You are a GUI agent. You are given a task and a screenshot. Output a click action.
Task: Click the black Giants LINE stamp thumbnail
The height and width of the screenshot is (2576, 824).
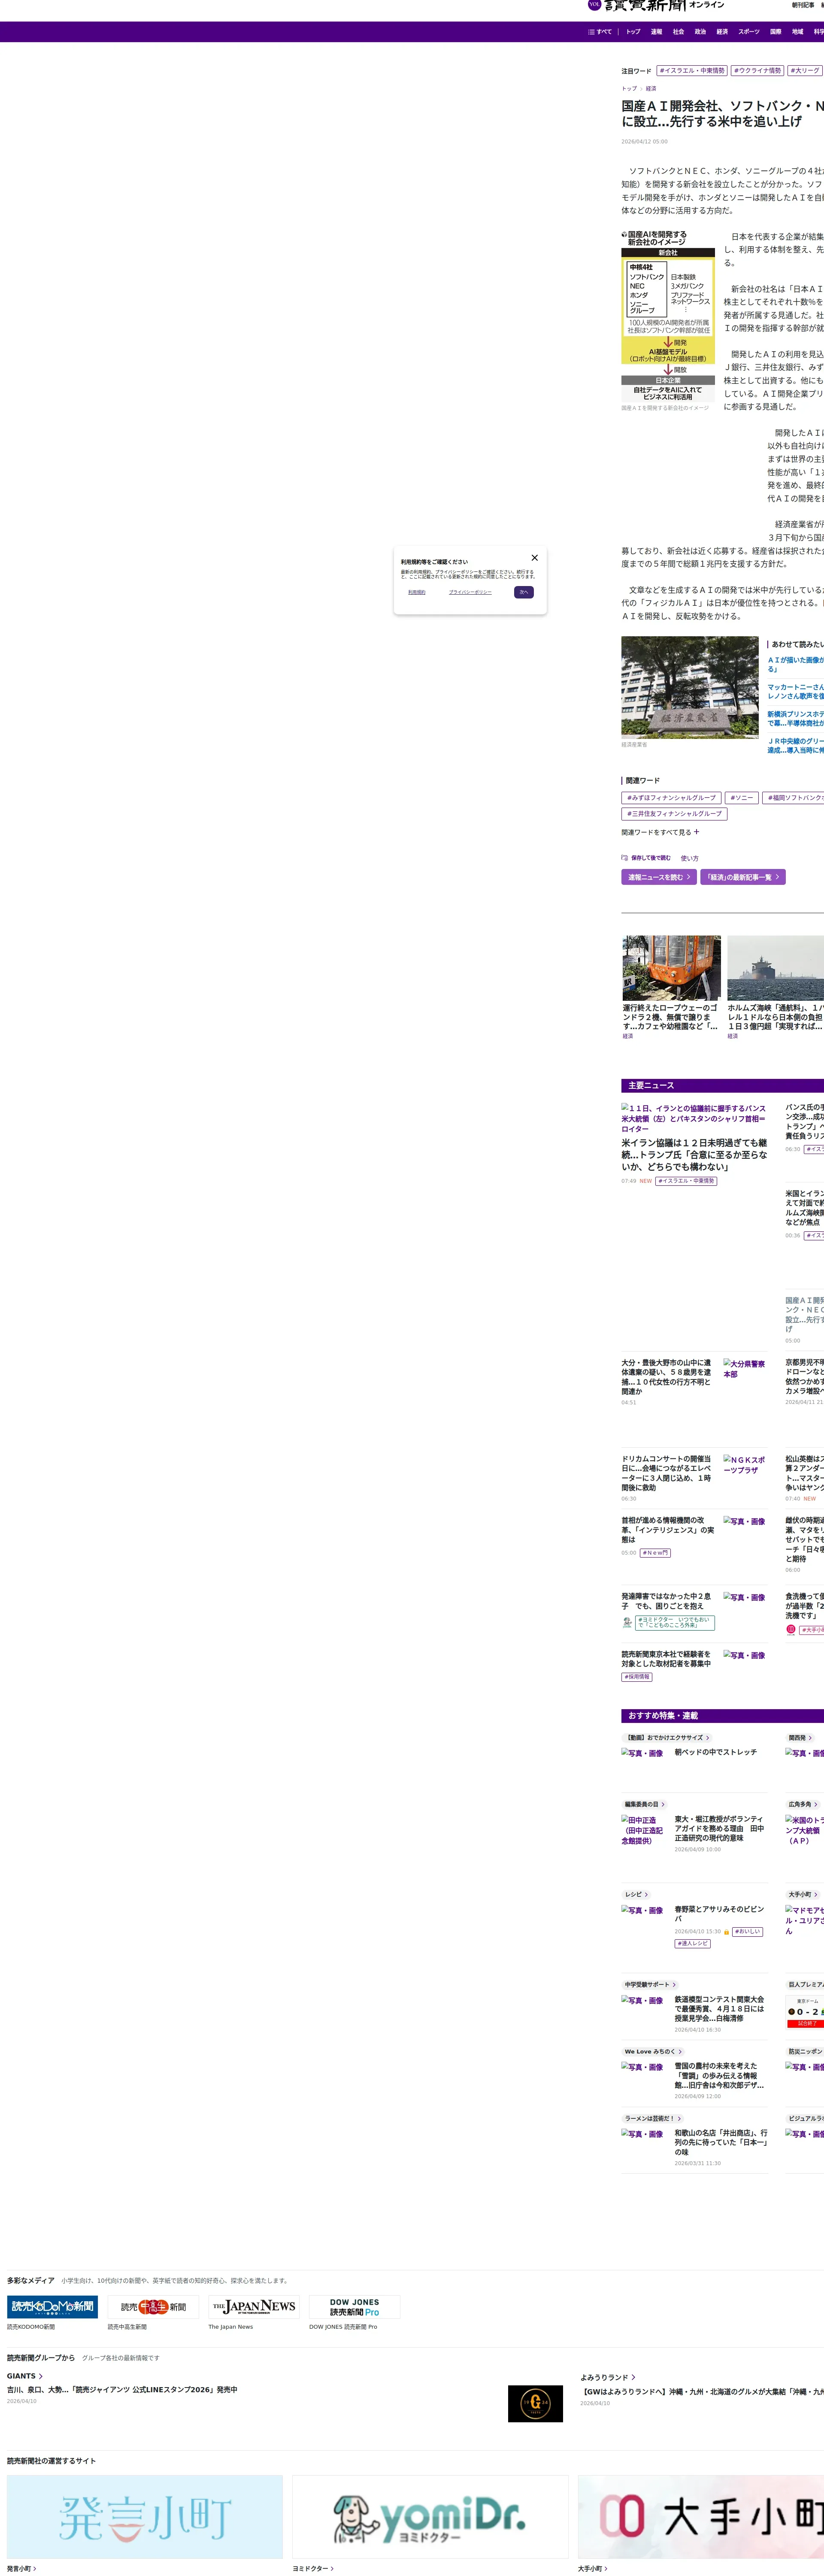tap(535, 2404)
